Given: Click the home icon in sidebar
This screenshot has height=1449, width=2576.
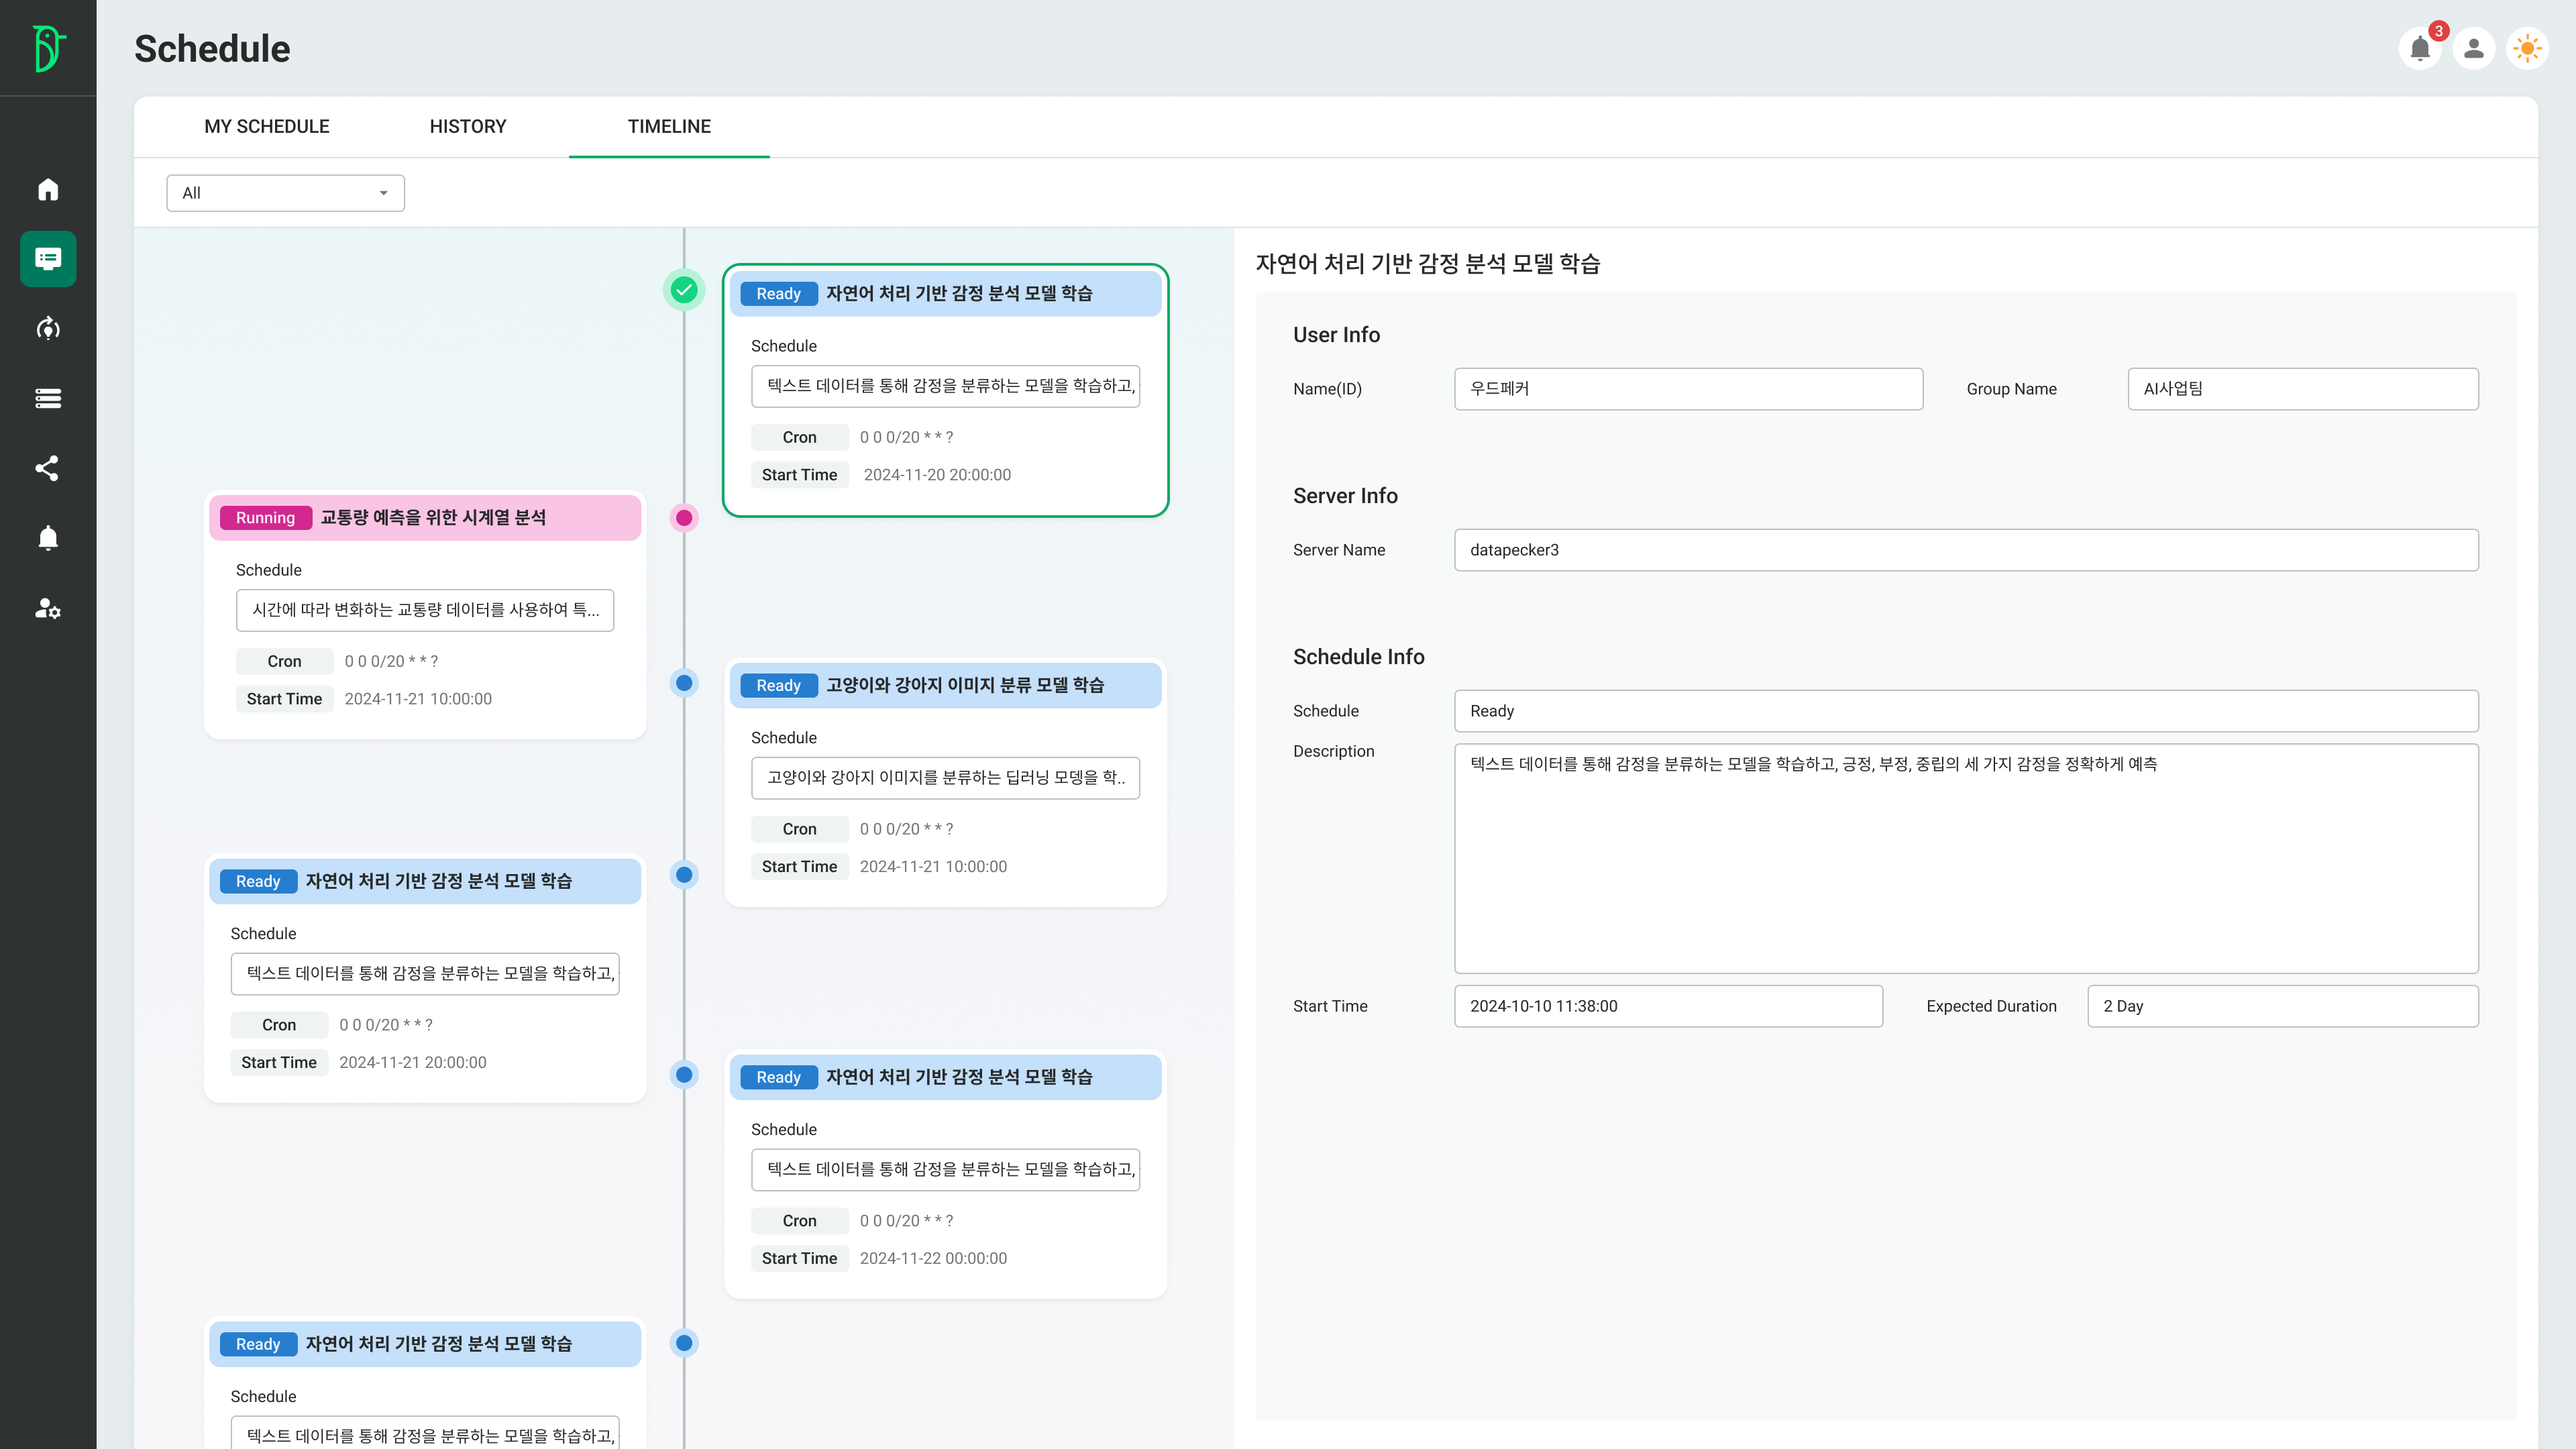Looking at the screenshot, I should click(x=48, y=190).
